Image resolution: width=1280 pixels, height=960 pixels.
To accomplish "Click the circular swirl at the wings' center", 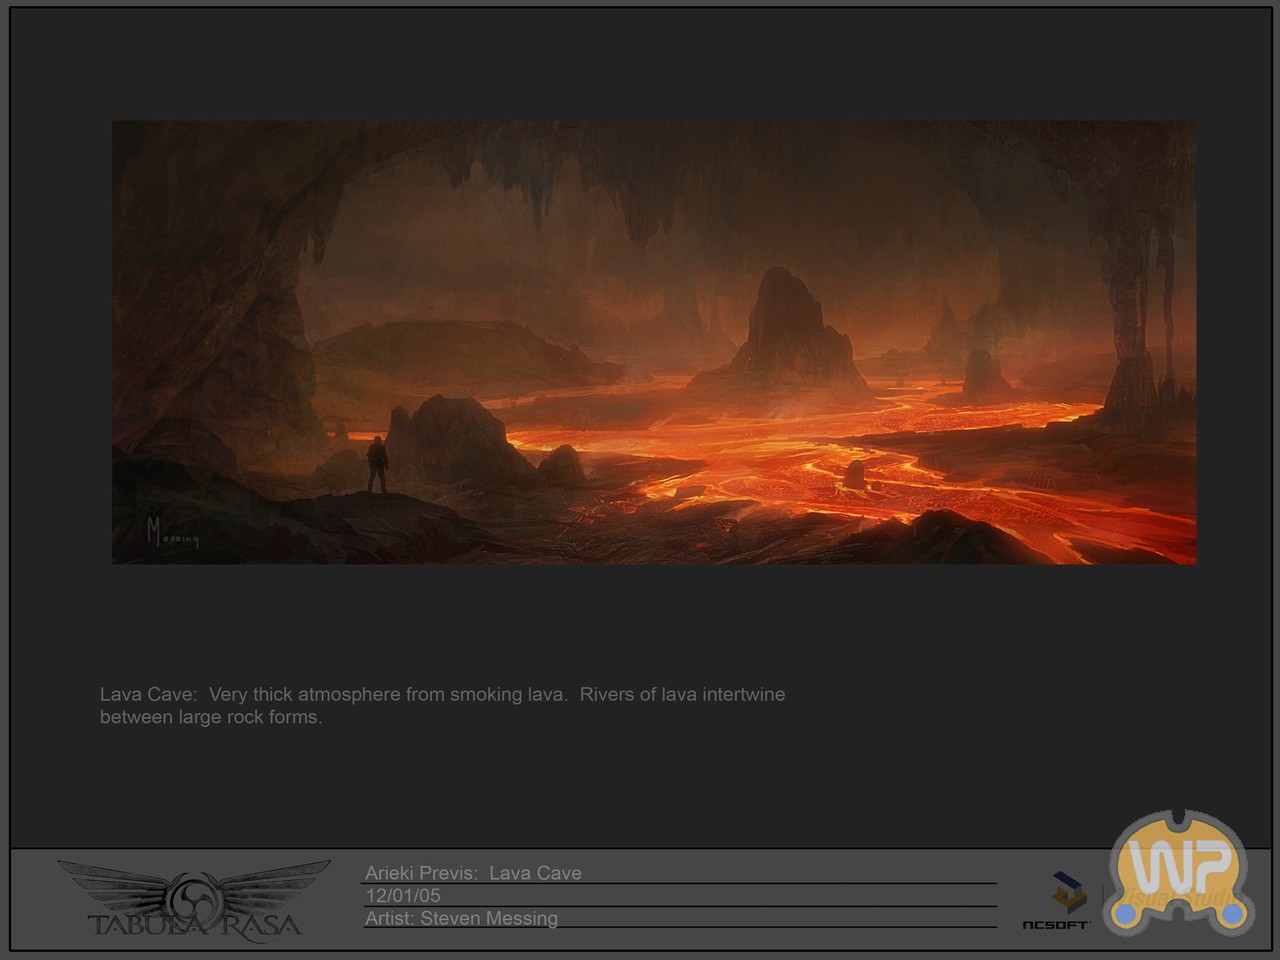I will point(189,891).
